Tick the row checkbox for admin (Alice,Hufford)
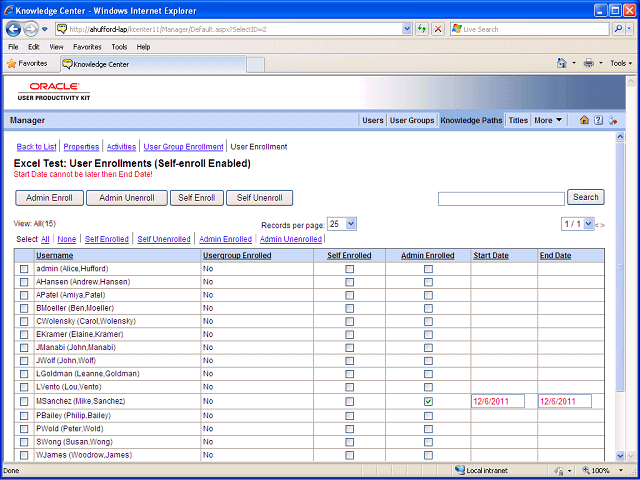This screenshot has width=640, height=480. tap(24, 269)
